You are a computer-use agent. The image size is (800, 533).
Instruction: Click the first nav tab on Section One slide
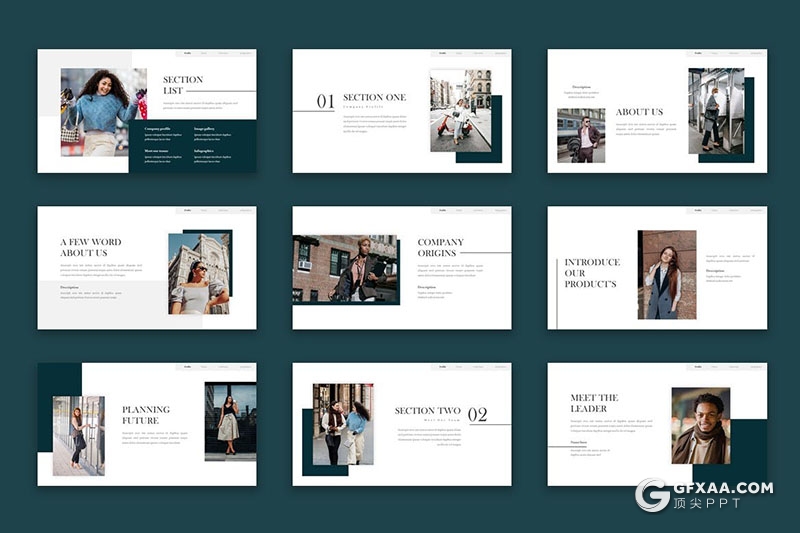(x=442, y=54)
